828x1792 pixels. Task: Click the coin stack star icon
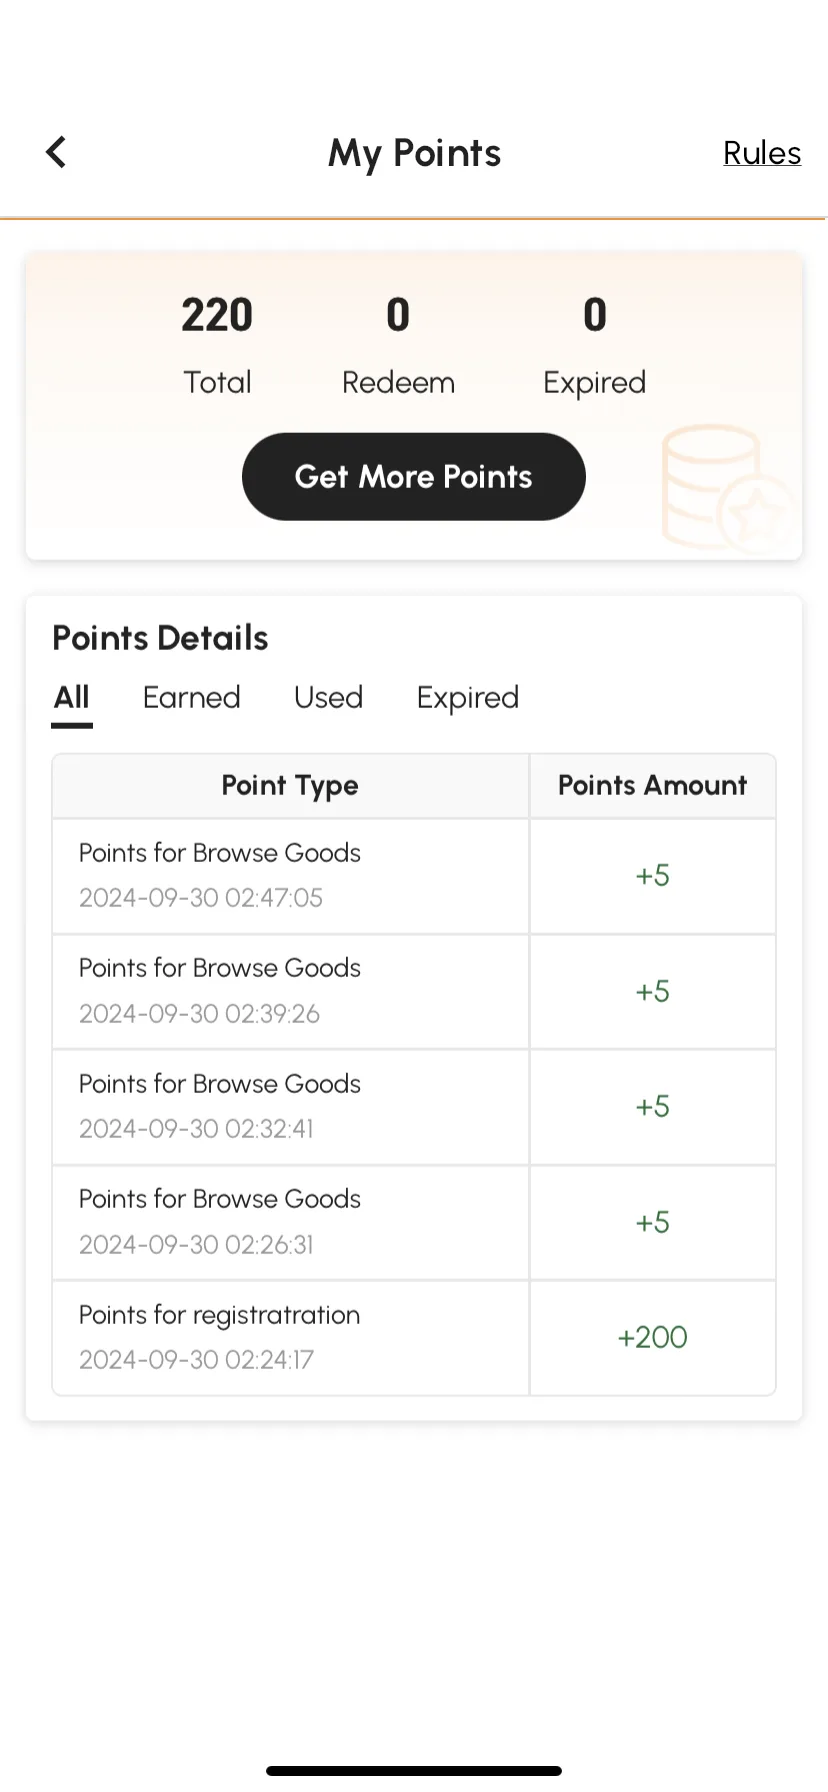tap(726, 488)
